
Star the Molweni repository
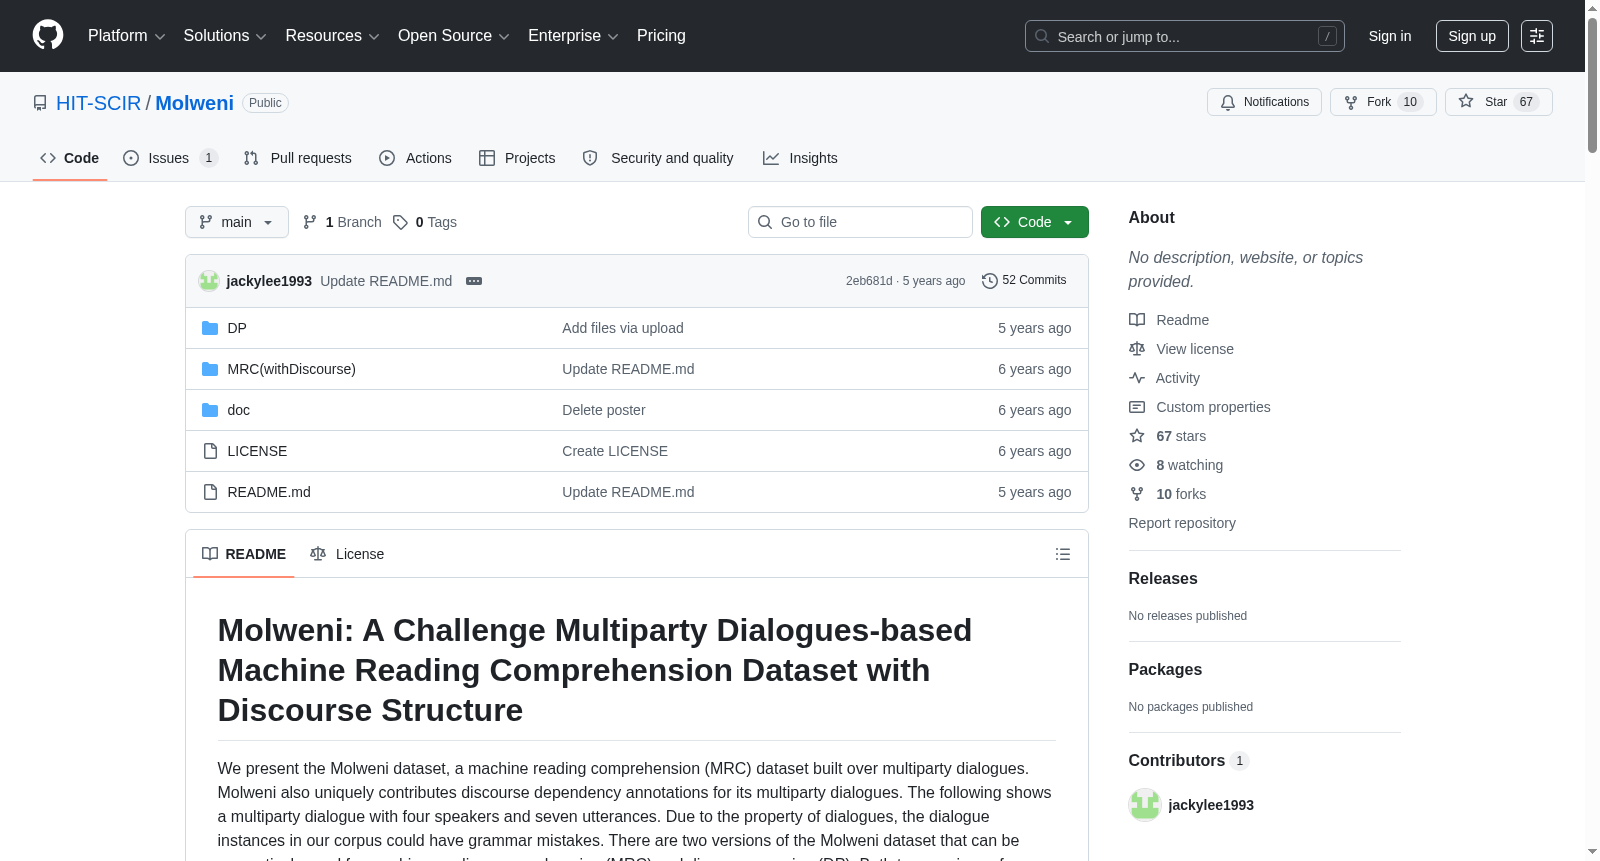[1499, 102]
